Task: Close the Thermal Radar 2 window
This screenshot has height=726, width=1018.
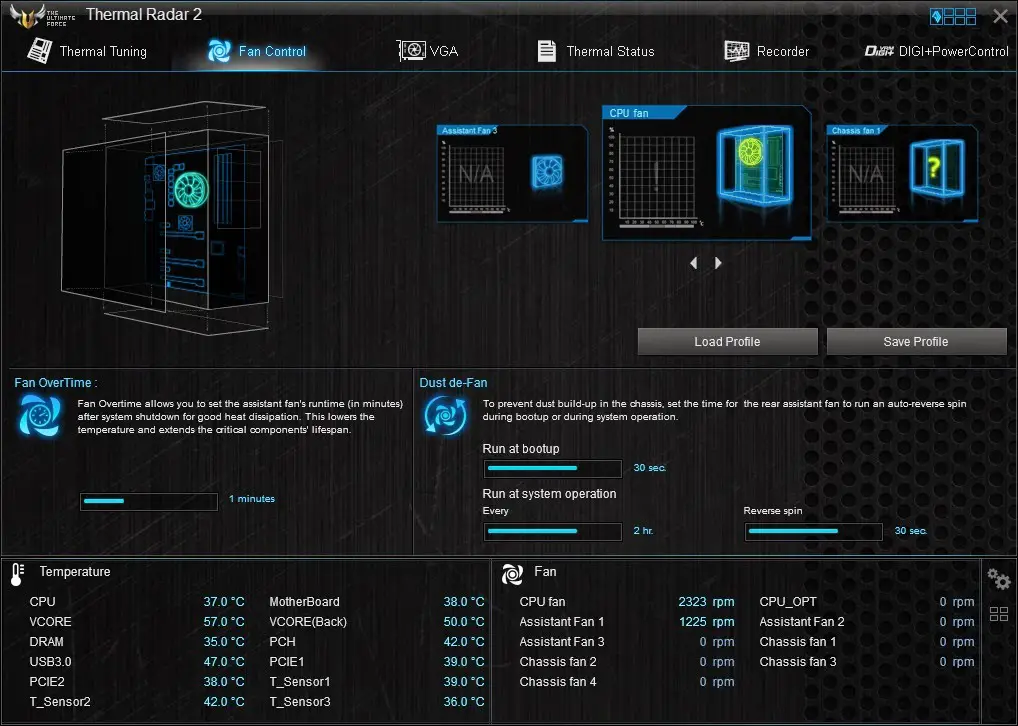Action: click(x=1000, y=16)
